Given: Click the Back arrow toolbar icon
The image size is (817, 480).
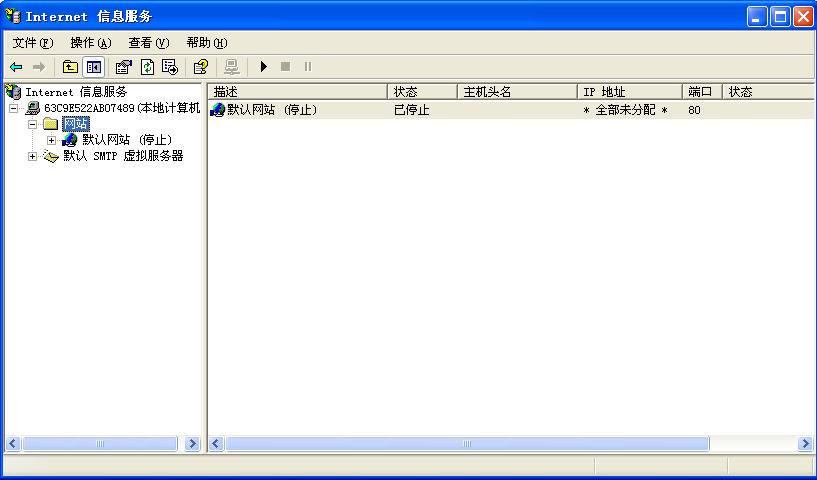Looking at the screenshot, I should click(16, 67).
